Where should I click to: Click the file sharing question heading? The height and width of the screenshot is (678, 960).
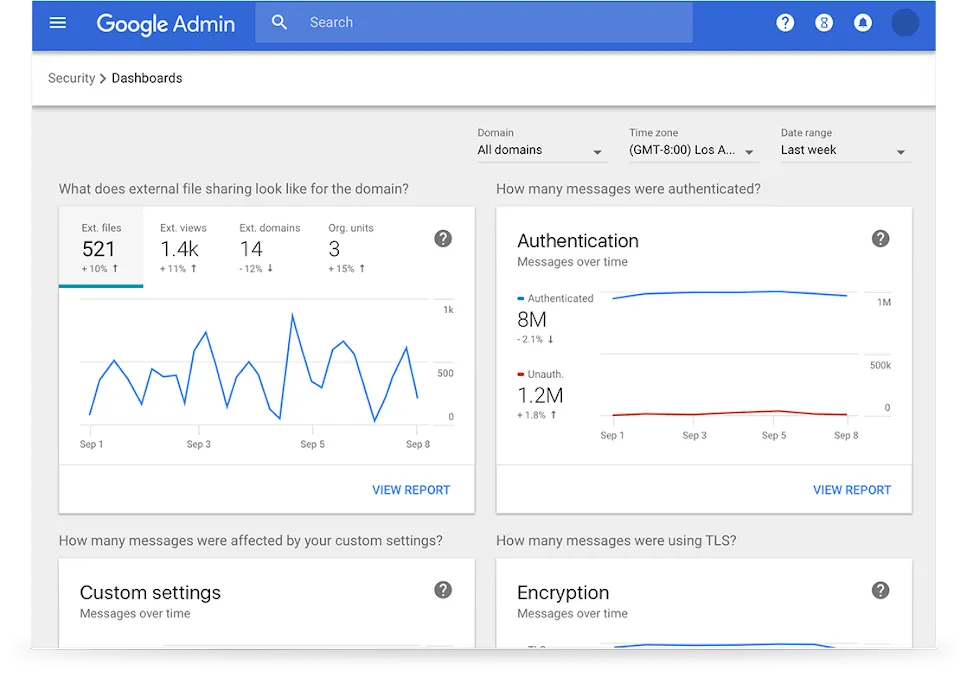point(233,189)
